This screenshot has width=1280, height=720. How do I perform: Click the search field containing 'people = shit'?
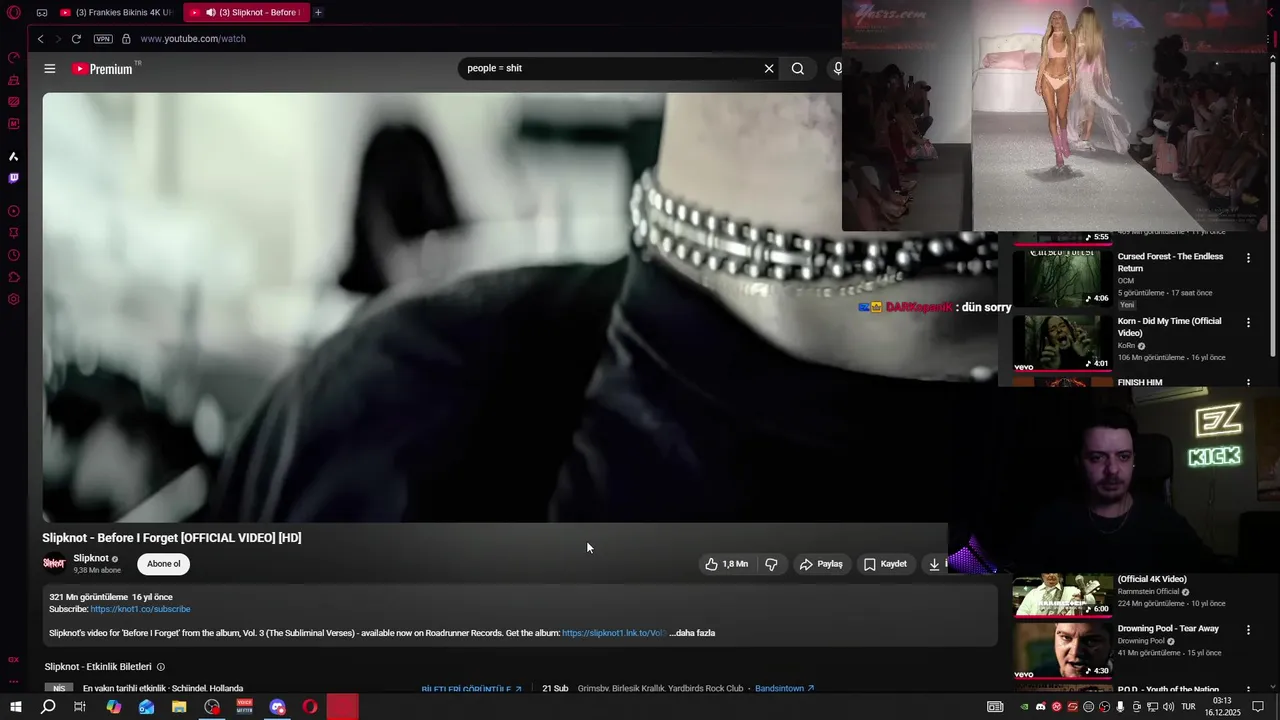coord(610,68)
